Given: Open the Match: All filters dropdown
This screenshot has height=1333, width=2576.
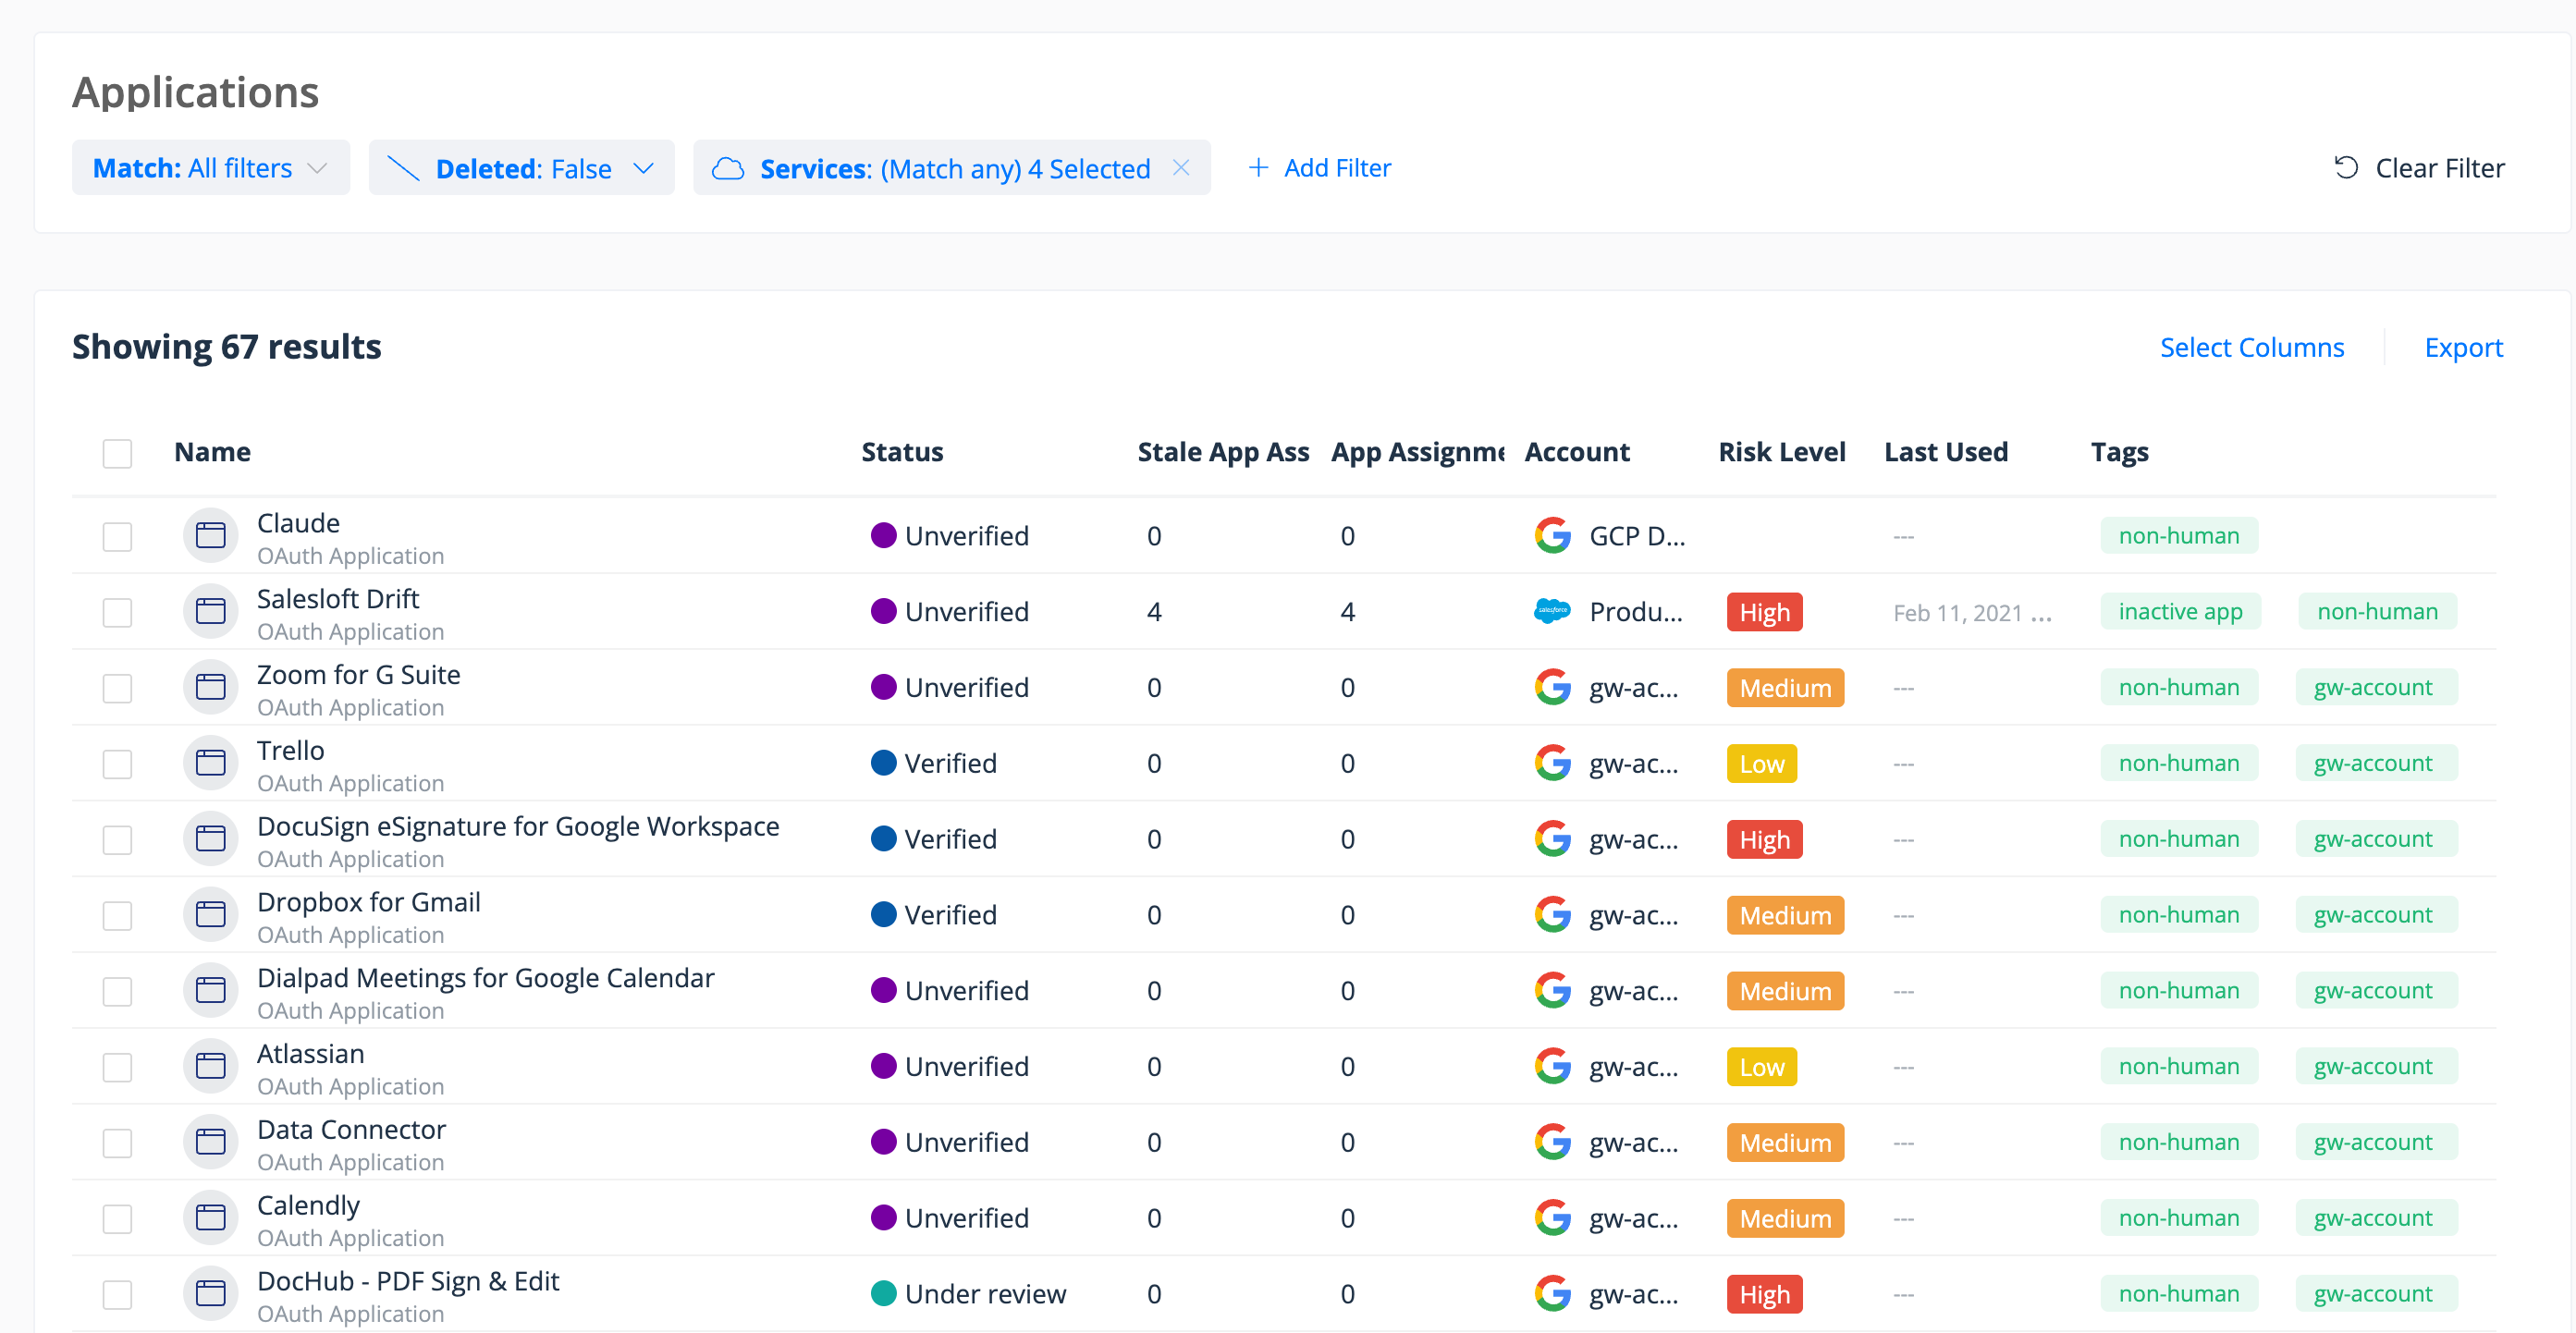Looking at the screenshot, I should pyautogui.click(x=210, y=167).
